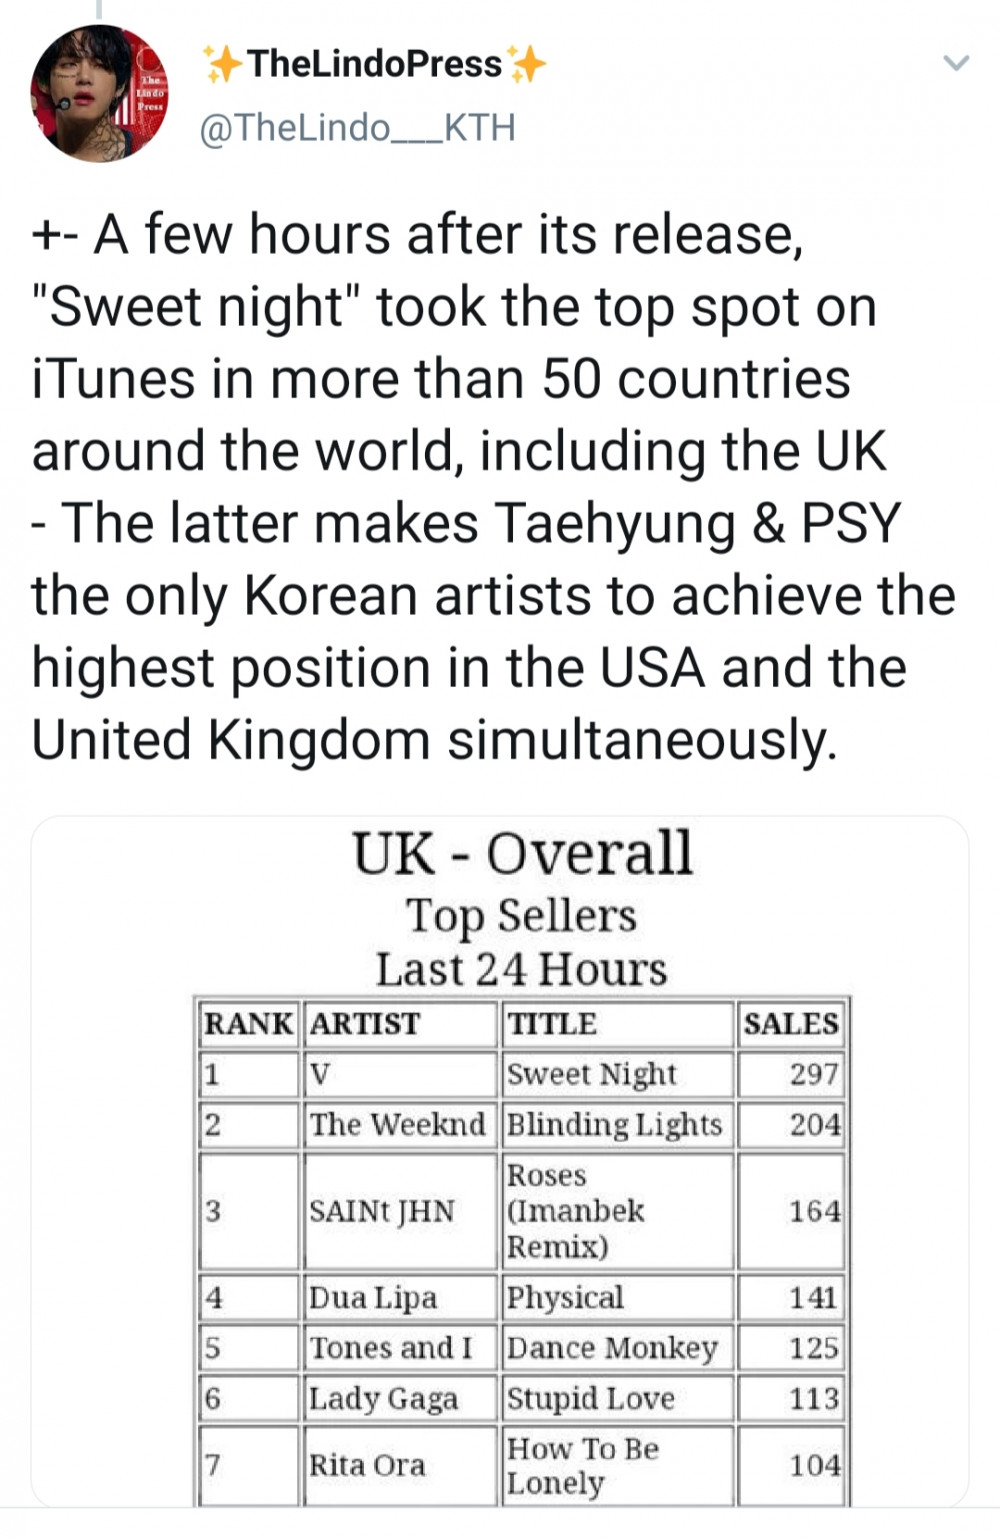Viewport: 1000px width, 1538px height.
Task: Tap the tweet text about Sweet Night
Action: [x=494, y=486]
